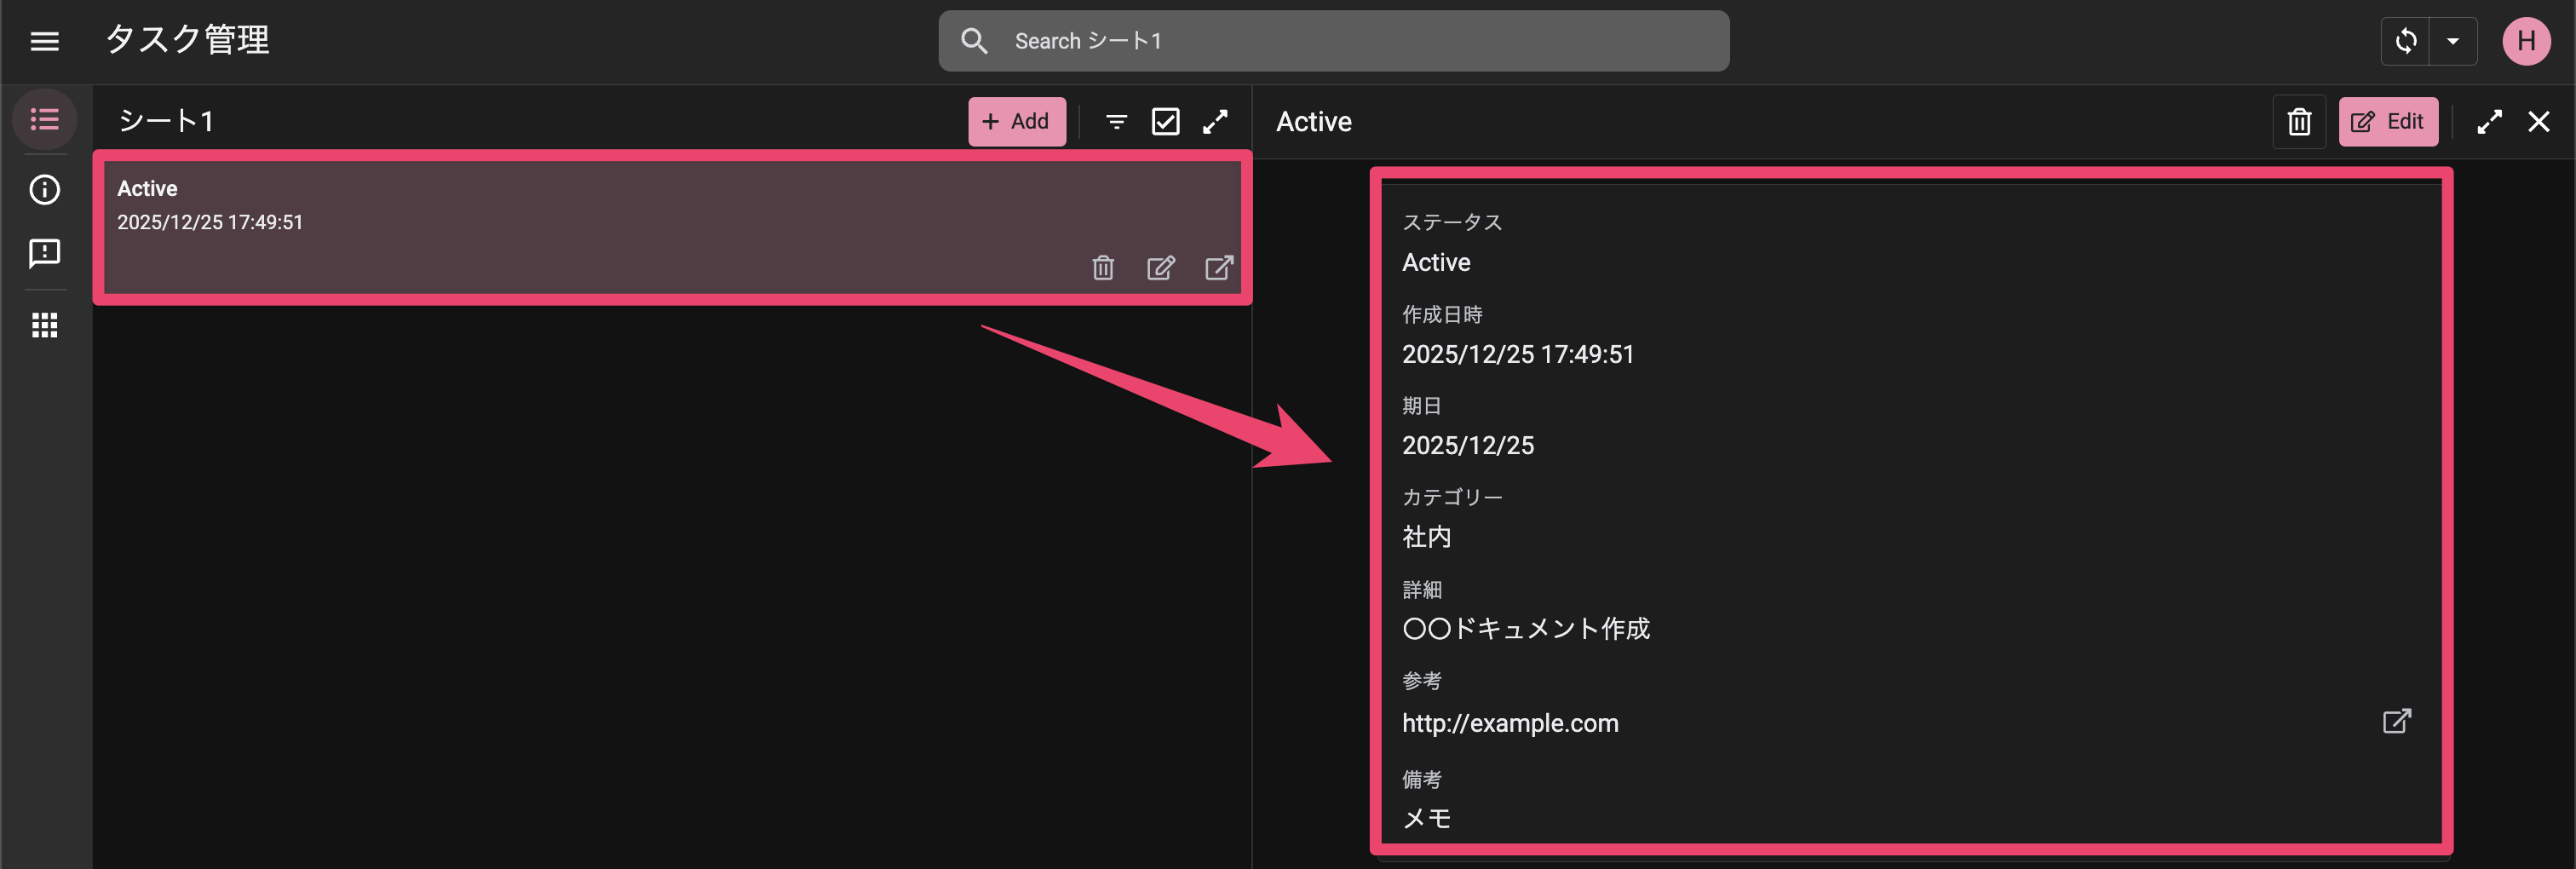Open the H user profile avatar
The height and width of the screenshot is (869, 2576).
tap(2525, 41)
